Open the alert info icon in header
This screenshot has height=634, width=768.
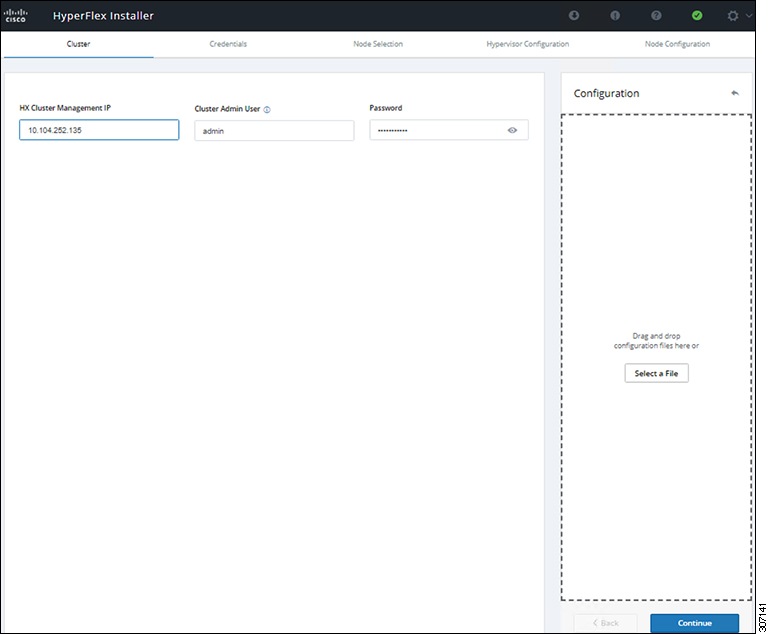tap(615, 16)
